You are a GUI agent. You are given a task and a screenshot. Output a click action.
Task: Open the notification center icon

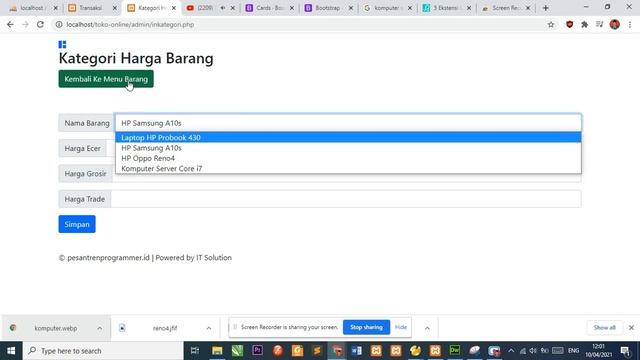(625, 351)
